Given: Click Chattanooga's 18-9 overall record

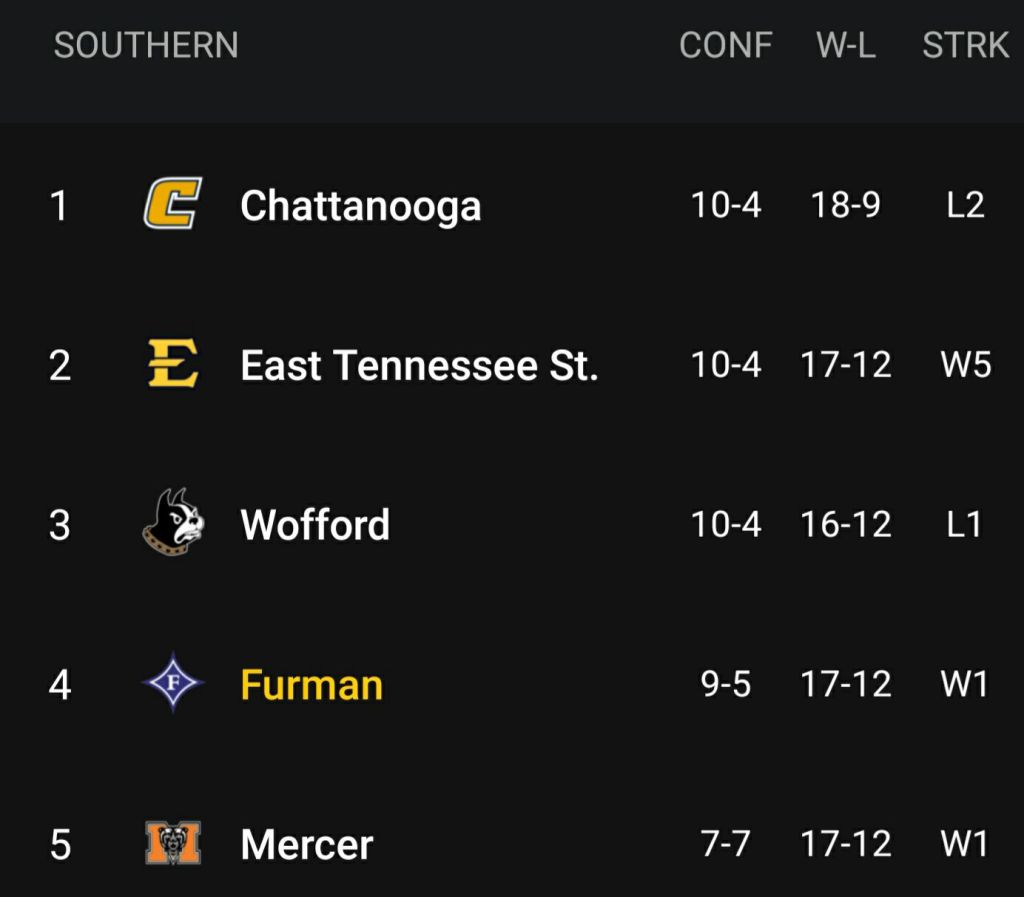Looking at the screenshot, I should click(845, 205).
